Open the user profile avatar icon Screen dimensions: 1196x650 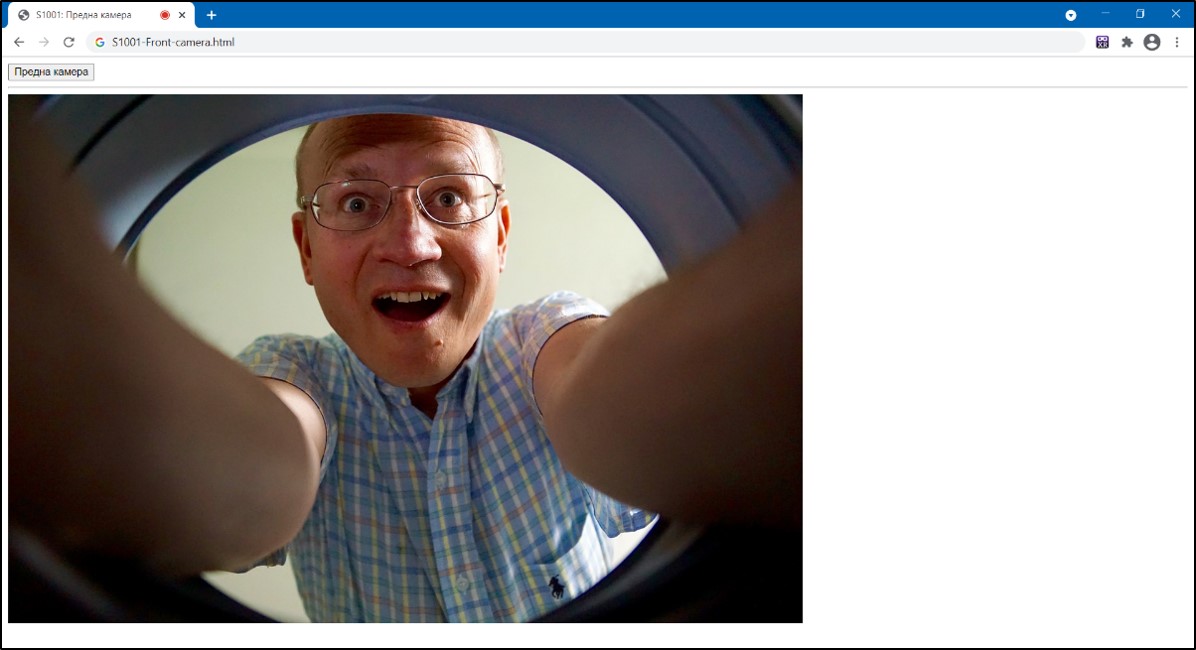[x=1152, y=42]
